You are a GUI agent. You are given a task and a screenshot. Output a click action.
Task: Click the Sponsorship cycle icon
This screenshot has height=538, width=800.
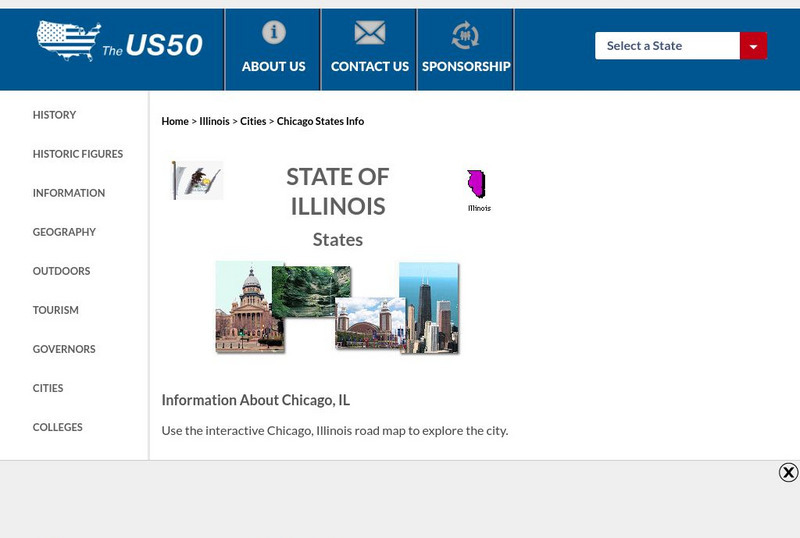465,35
